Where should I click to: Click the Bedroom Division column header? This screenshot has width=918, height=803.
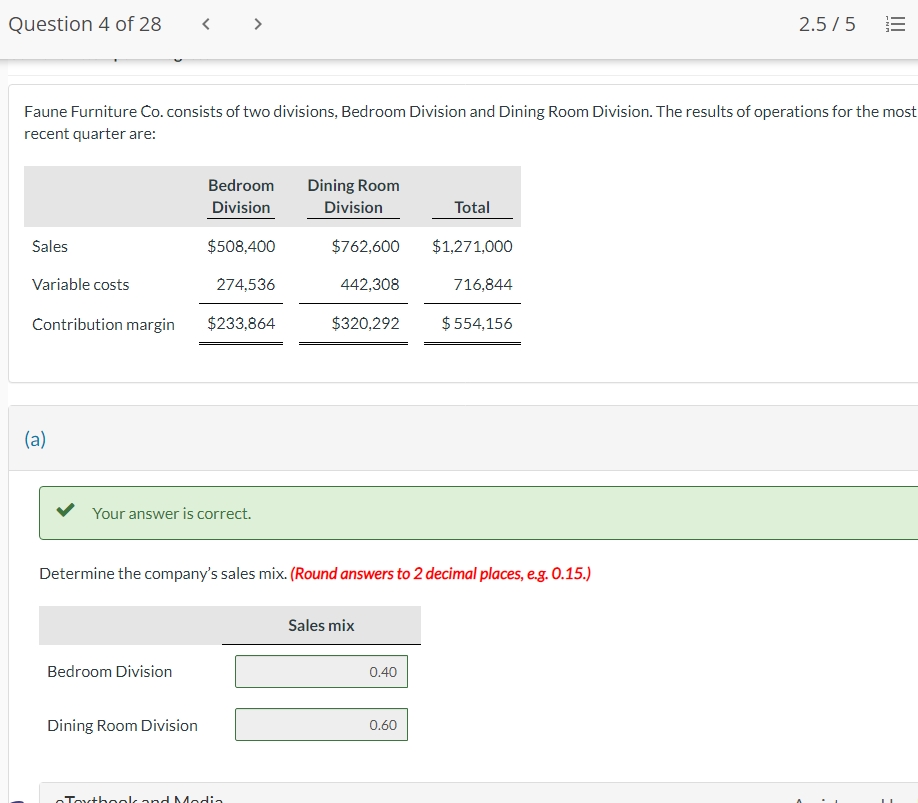click(241, 196)
